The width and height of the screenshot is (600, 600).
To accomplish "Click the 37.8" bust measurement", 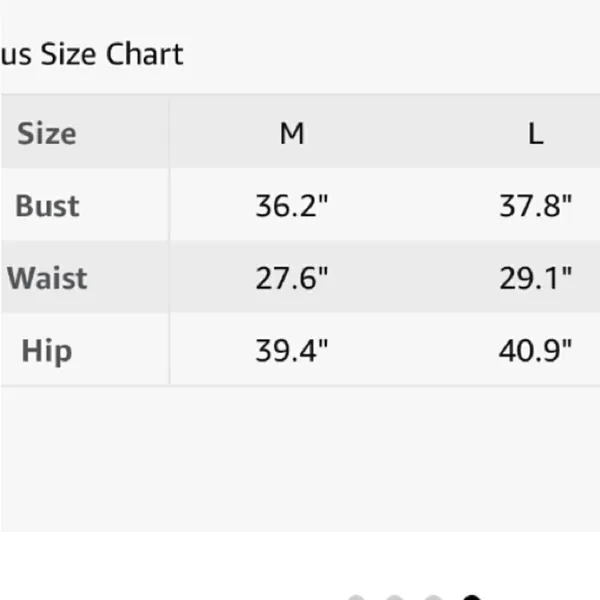I will coord(536,206).
